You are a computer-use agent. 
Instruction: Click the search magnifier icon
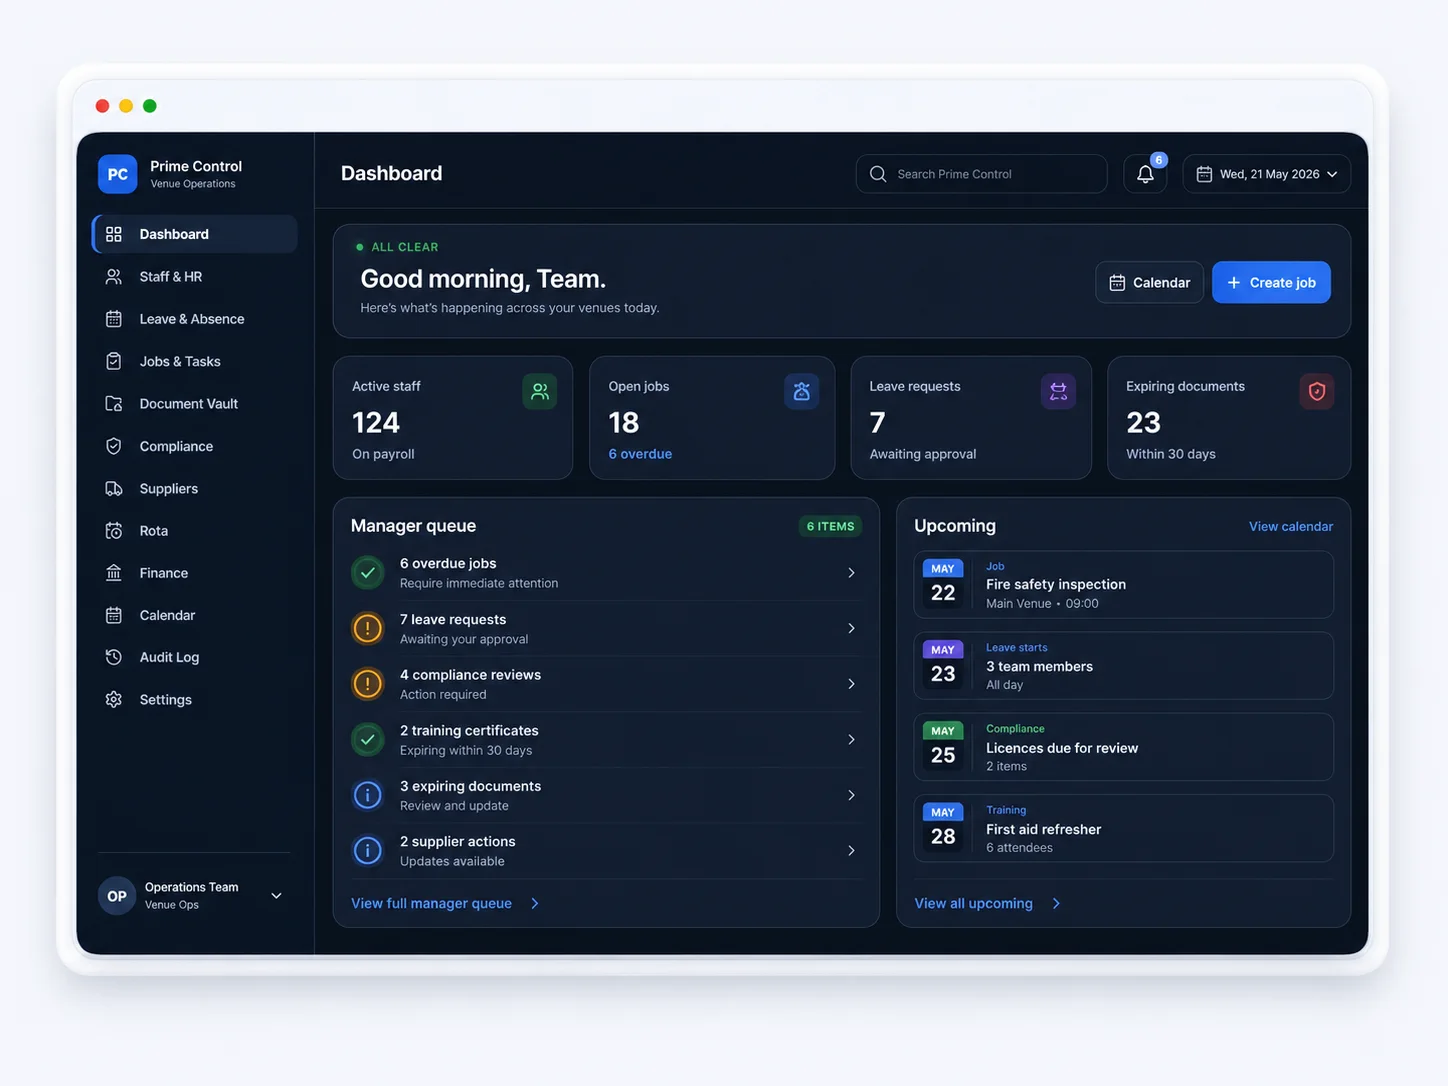878,174
